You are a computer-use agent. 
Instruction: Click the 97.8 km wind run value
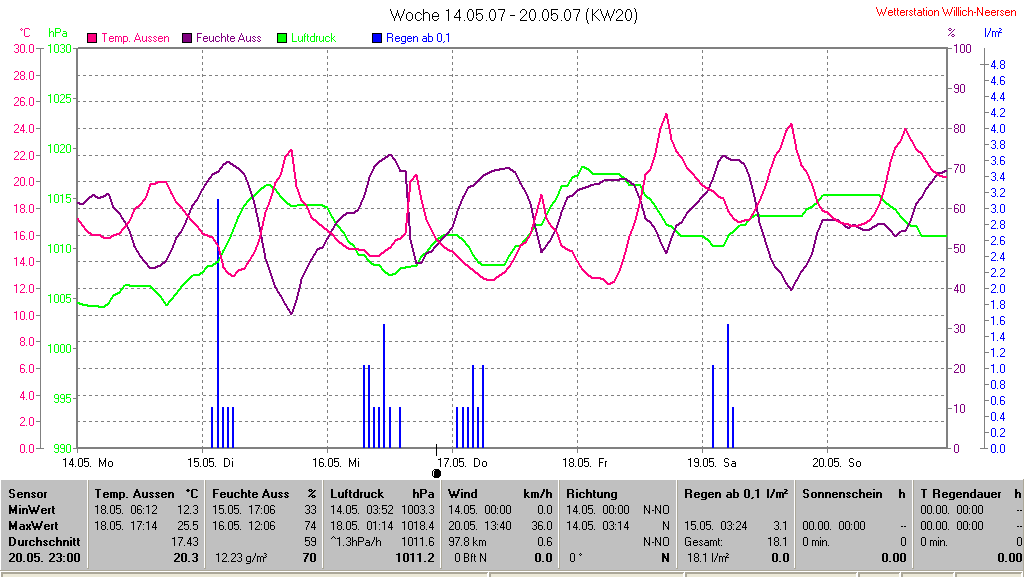[468, 542]
